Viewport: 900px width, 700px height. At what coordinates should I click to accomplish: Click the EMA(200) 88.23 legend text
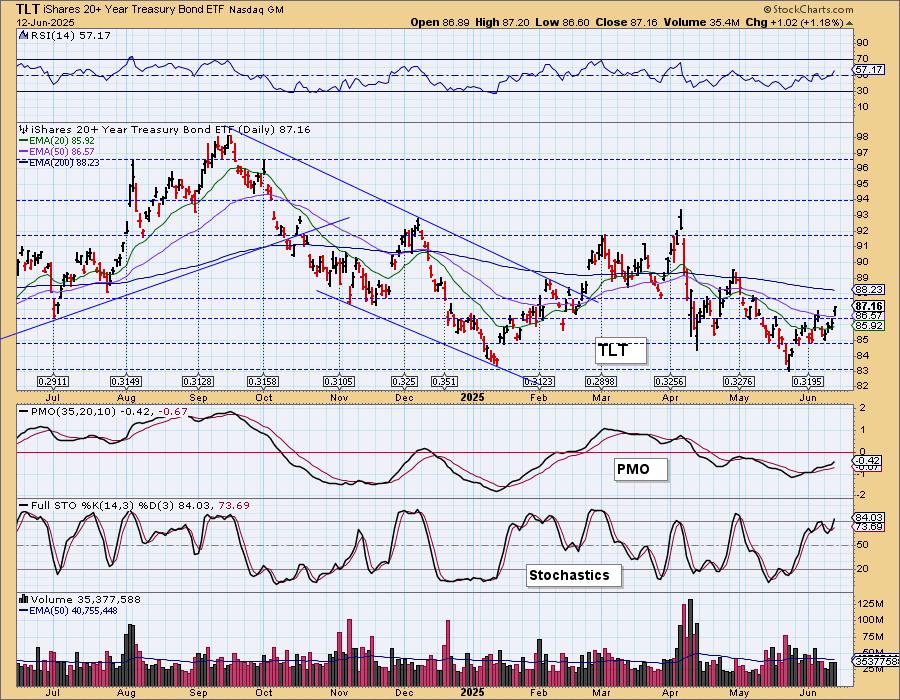[64, 162]
